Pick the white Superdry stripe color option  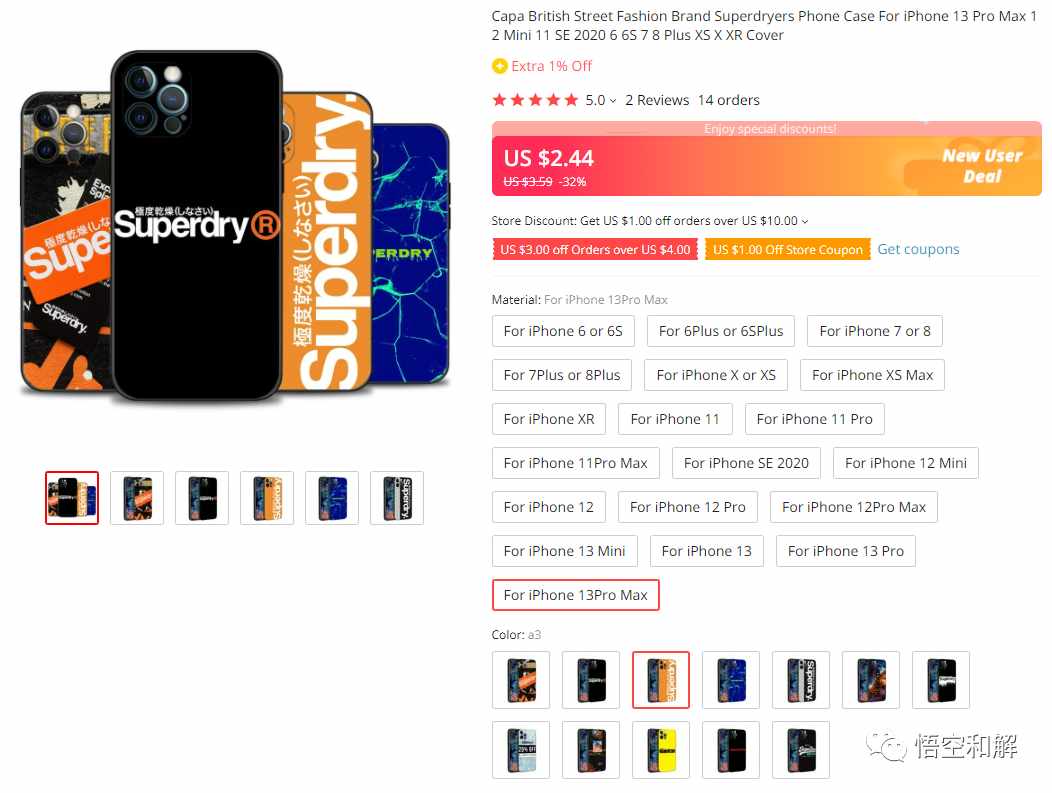pyautogui.click(x=801, y=680)
